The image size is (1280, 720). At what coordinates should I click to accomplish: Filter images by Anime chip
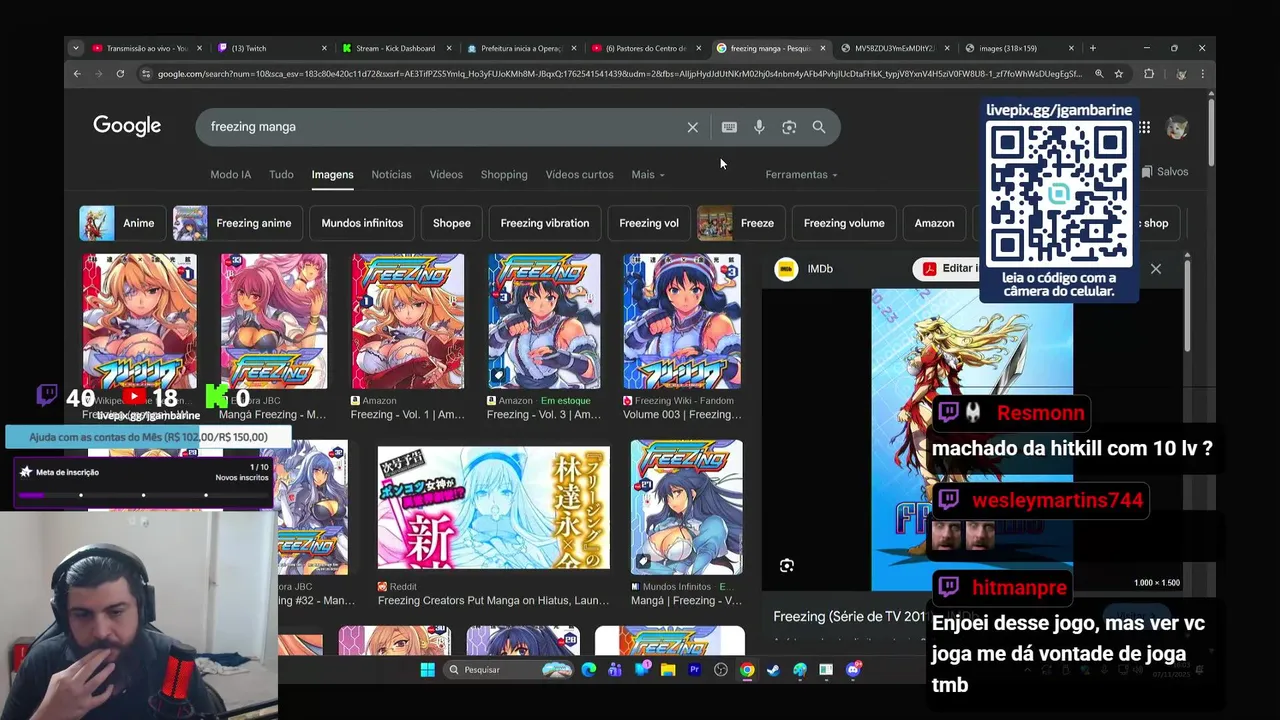click(122, 223)
